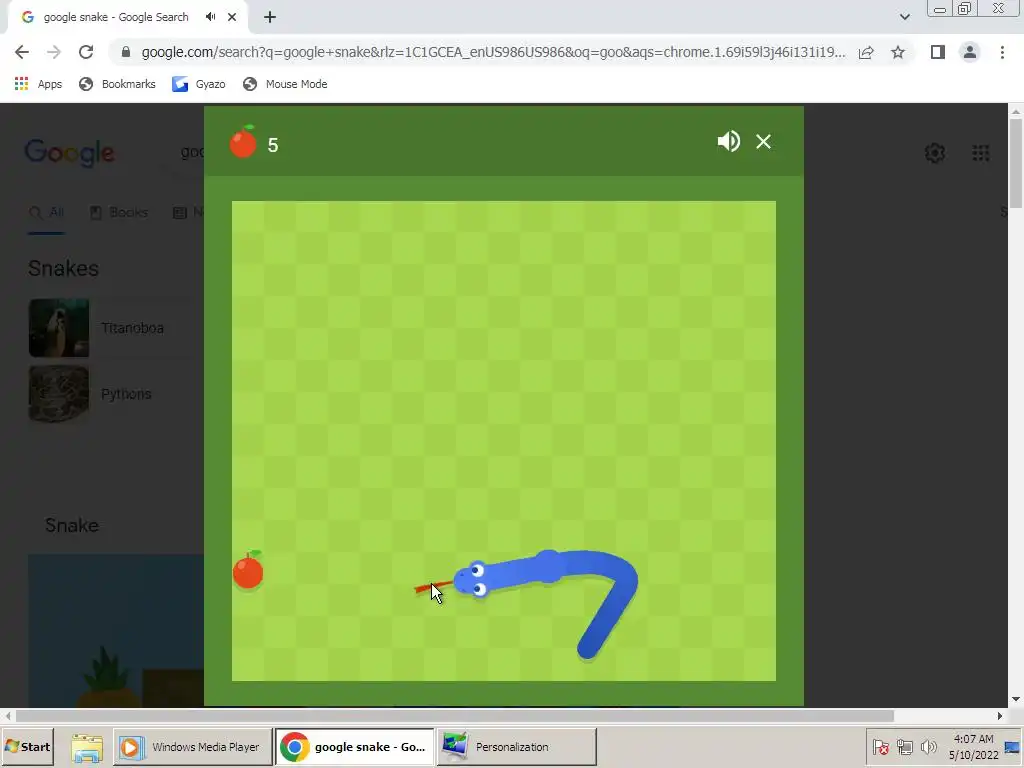
Task: Open the new tab button
Action: point(270,17)
